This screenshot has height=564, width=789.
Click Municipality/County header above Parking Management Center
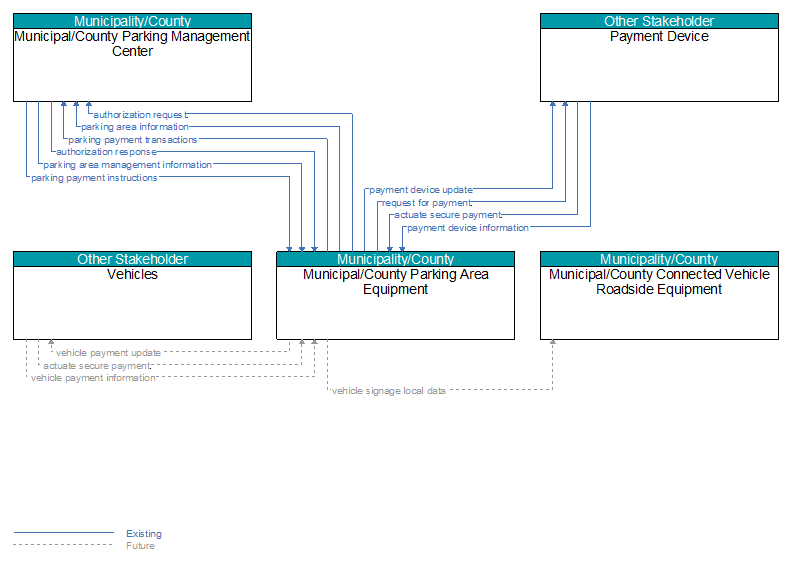tap(132, 21)
